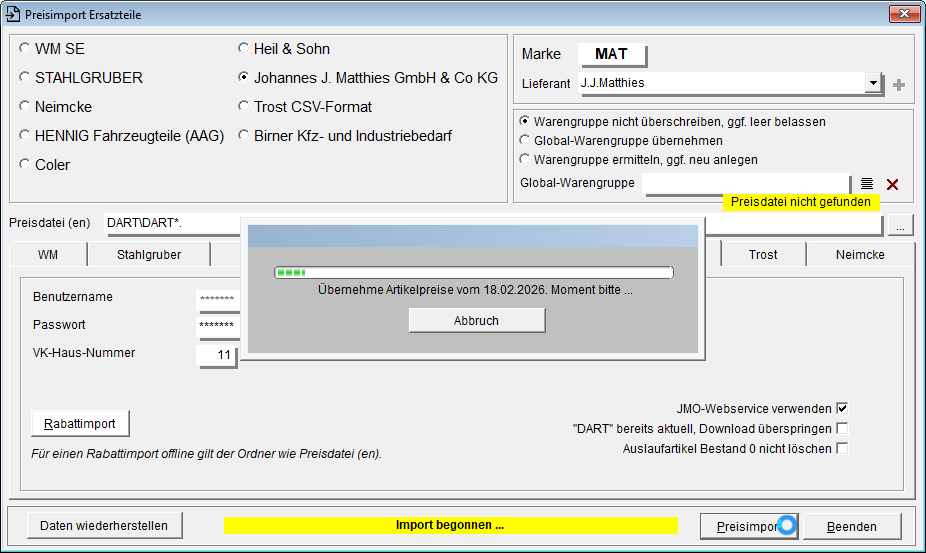
Task: Click 'Preisdatei nicht gefunden' notice
Action: 801,202
